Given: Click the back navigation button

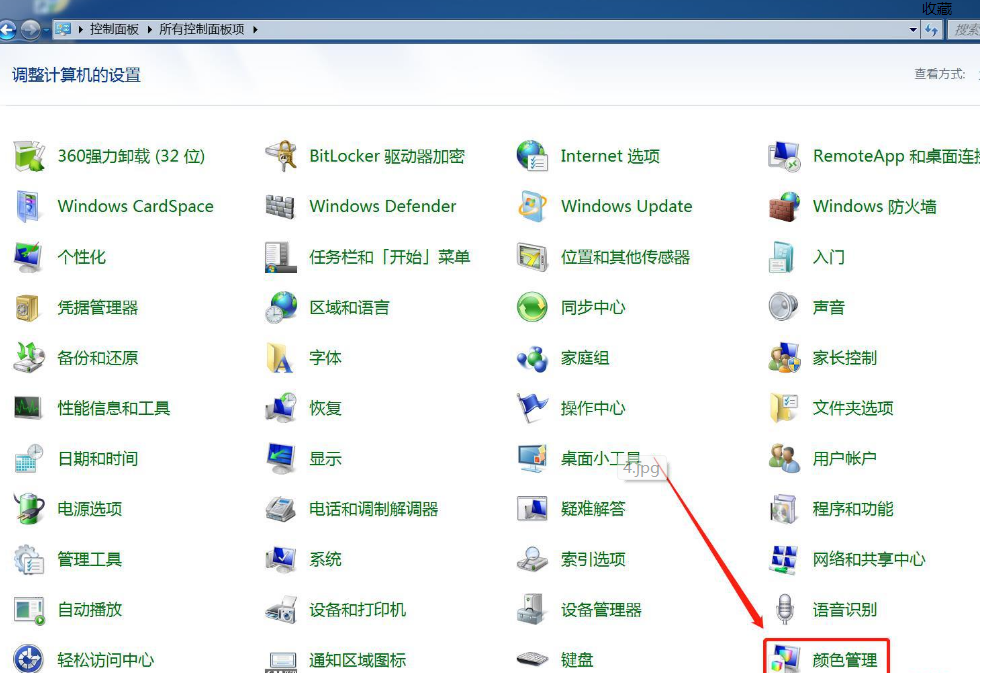Looking at the screenshot, I should [x=8, y=30].
